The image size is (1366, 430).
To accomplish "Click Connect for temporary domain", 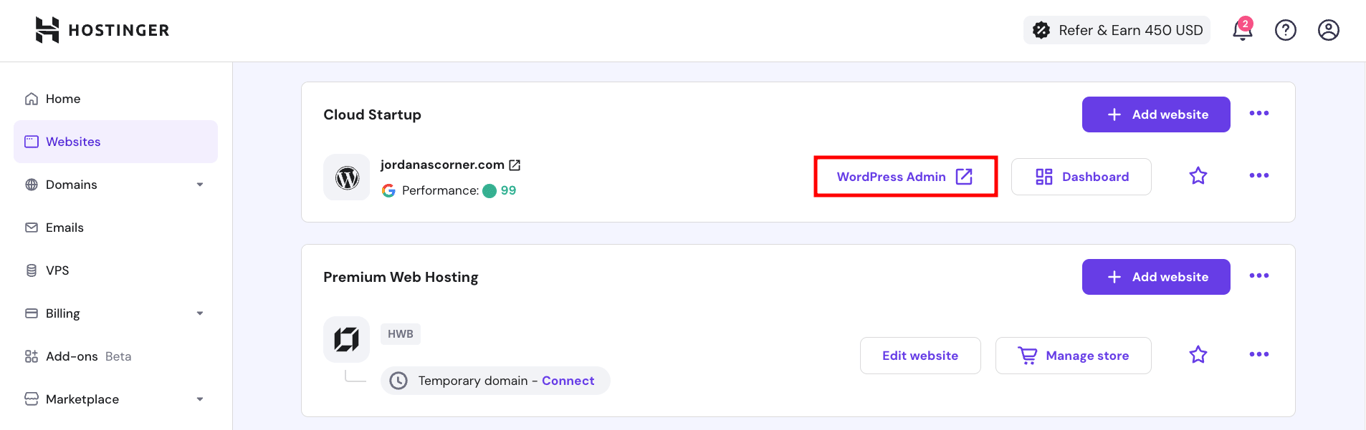I will pyautogui.click(x=568, y=381).
